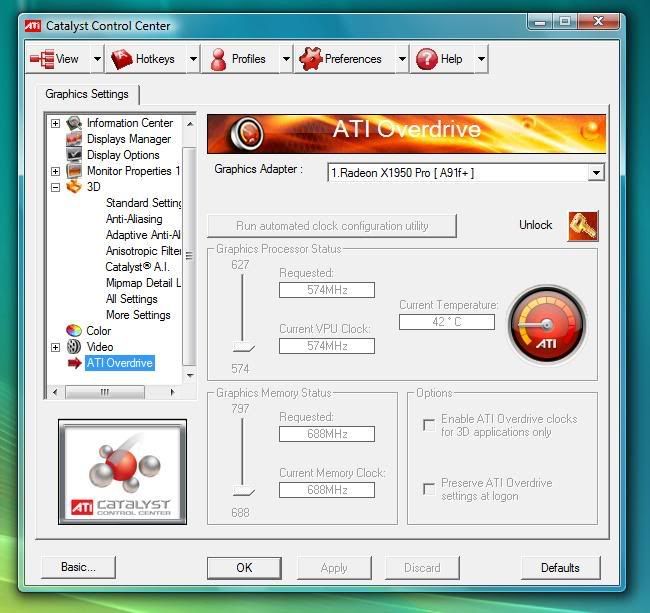Select ATI Overdrive in the tree
This screenshot has height=613, width=650.
pos(120,363)
